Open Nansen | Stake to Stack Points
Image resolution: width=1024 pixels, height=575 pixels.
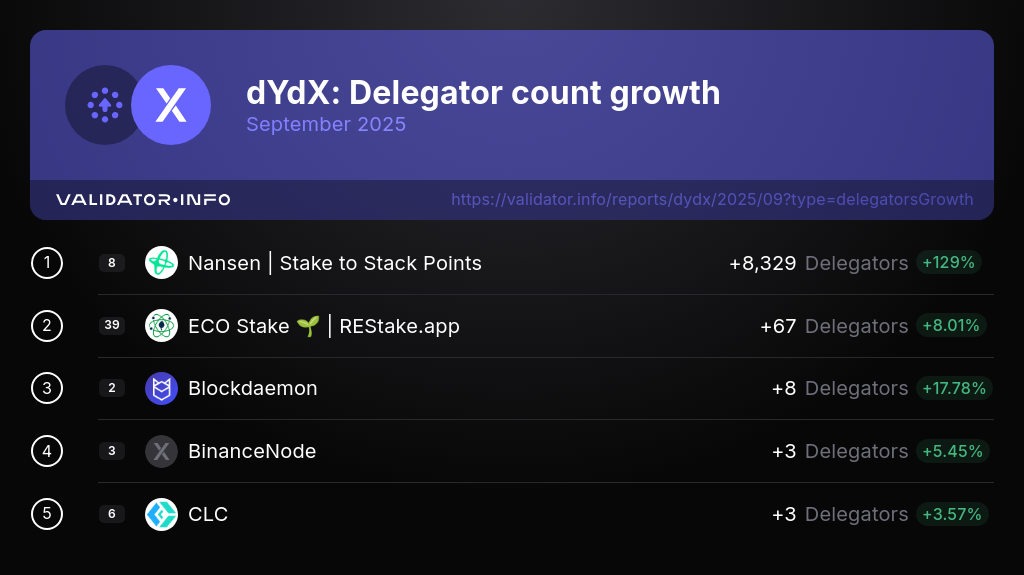click(335, 263)
